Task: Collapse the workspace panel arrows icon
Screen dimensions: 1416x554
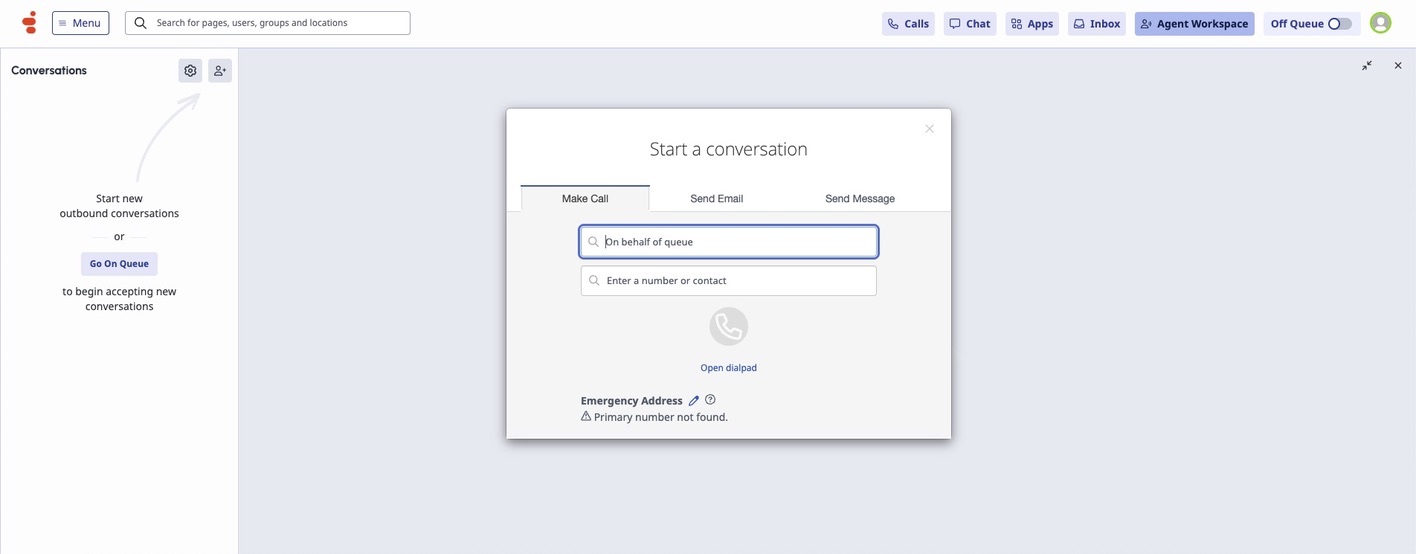Action: (1367, 66)
